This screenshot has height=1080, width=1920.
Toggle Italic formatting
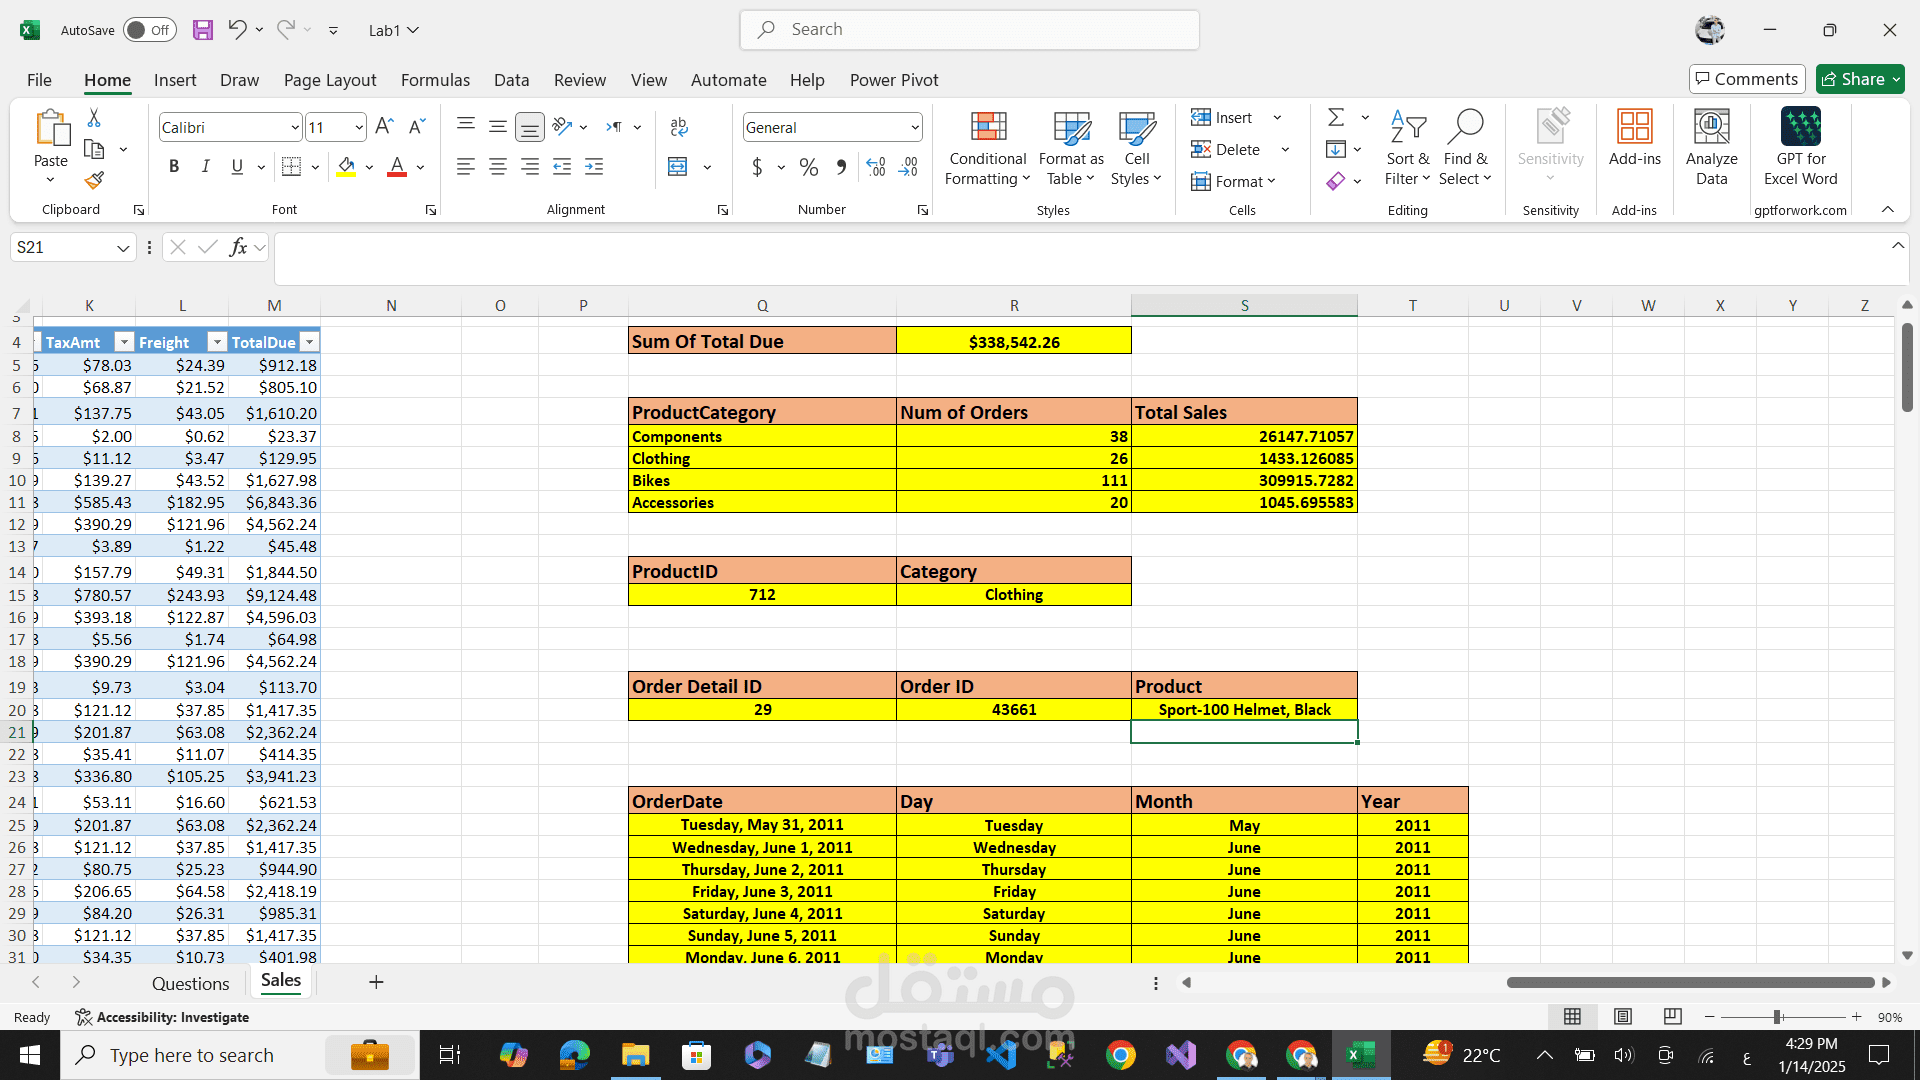205,167
